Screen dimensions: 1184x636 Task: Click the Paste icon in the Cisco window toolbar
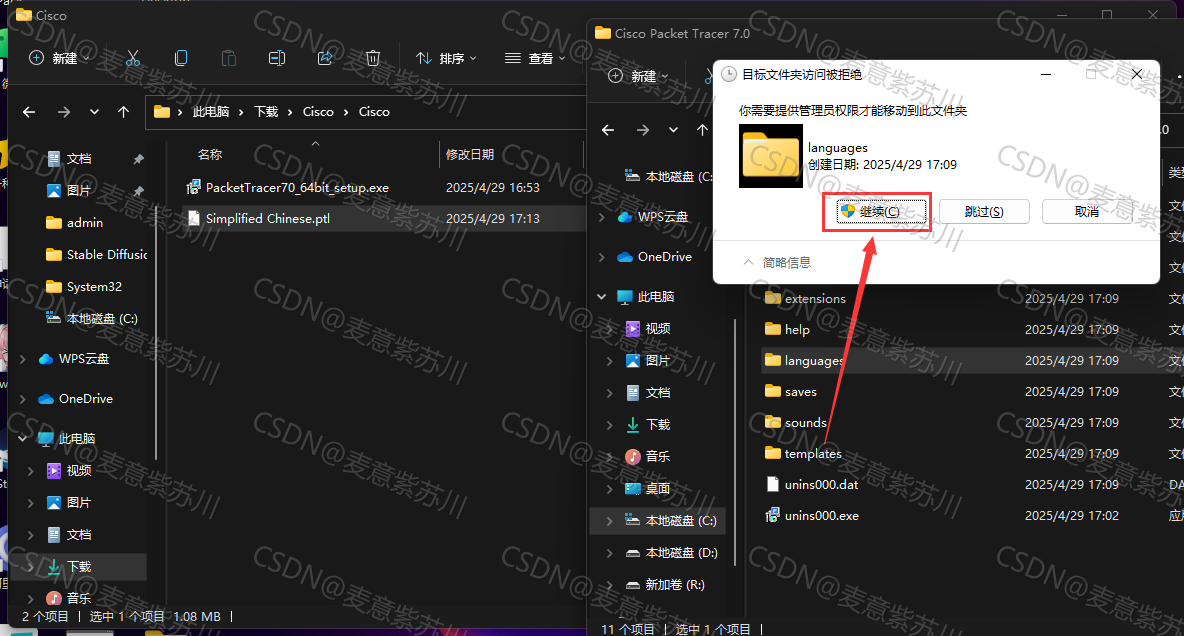229,58
